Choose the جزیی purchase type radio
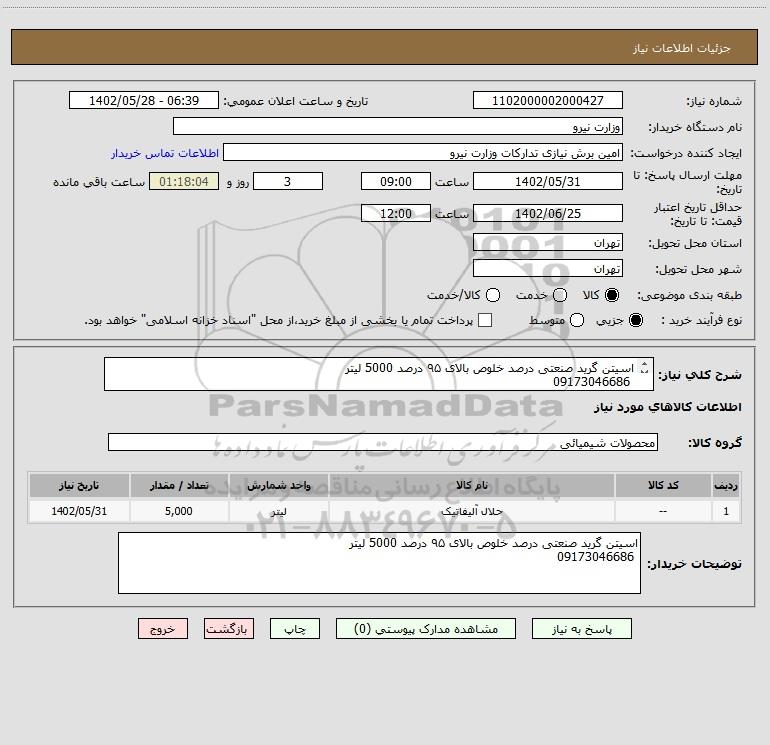Viewport: 770px width, 745px height. coord(636,320)
